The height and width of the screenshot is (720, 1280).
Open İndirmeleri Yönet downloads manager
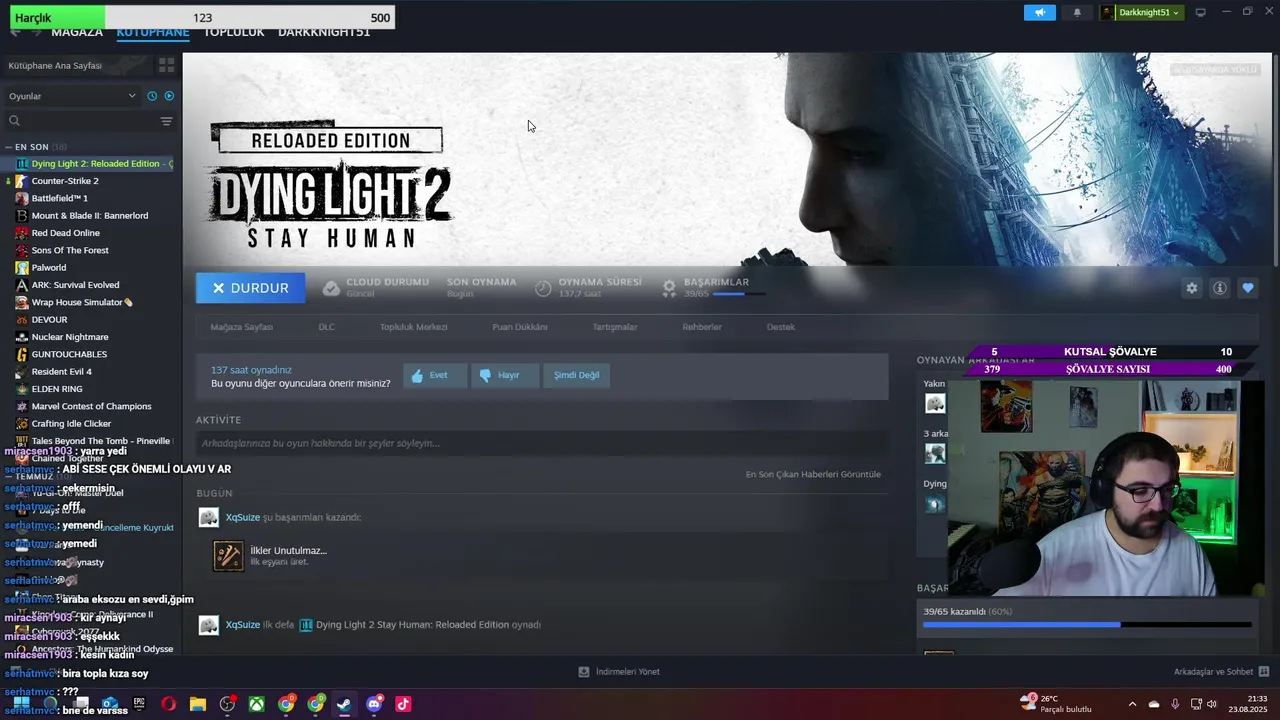coord(619,672)
